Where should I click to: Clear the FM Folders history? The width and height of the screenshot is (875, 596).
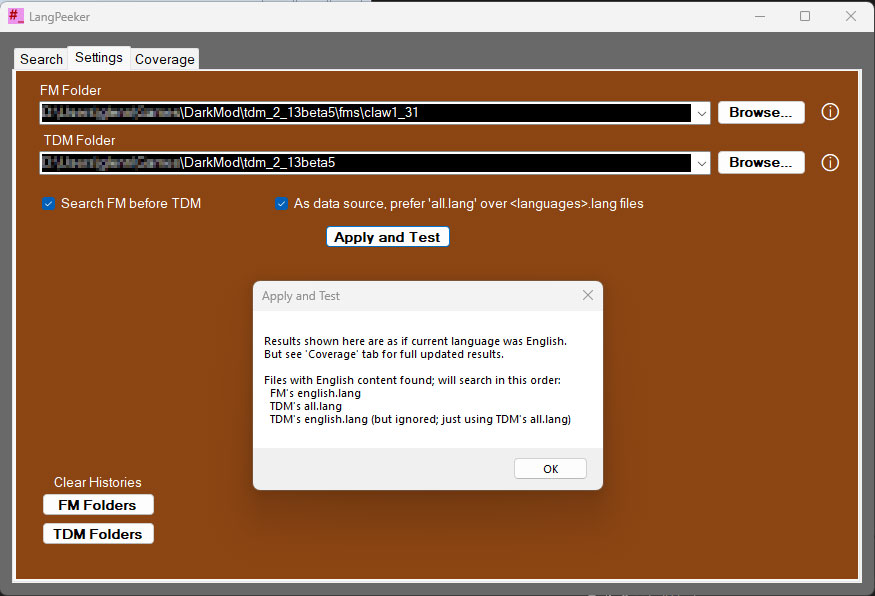(98, 505)
